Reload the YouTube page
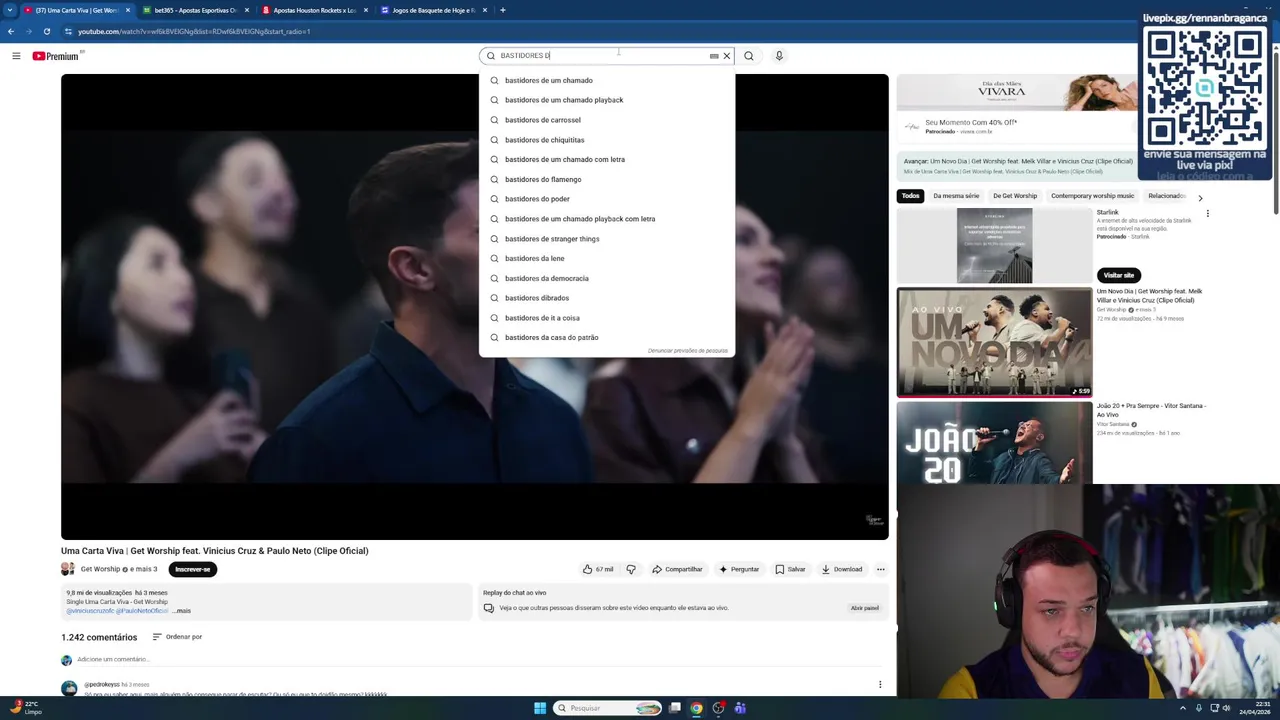Viewport: 1280px width, 720px height. [46, 31]
